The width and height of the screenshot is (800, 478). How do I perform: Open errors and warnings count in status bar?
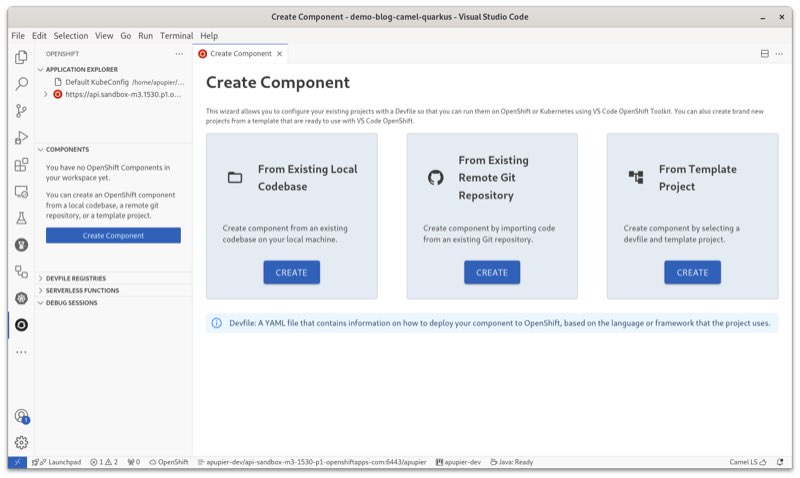click(x=104, y=462)
